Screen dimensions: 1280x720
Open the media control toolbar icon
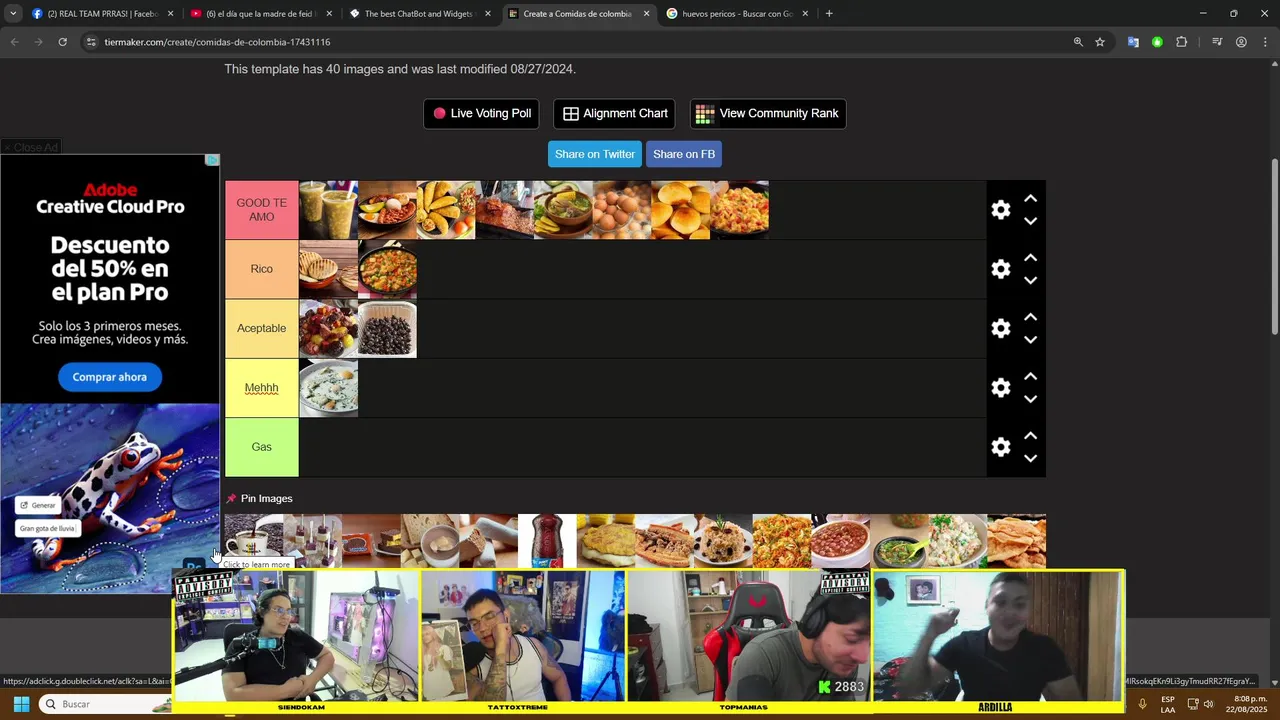1217,42
